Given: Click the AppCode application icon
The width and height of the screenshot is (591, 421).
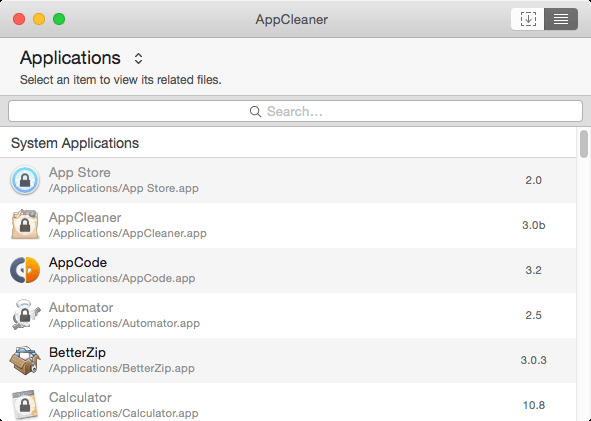Looking at the screenshot, I should coord(25,270).
